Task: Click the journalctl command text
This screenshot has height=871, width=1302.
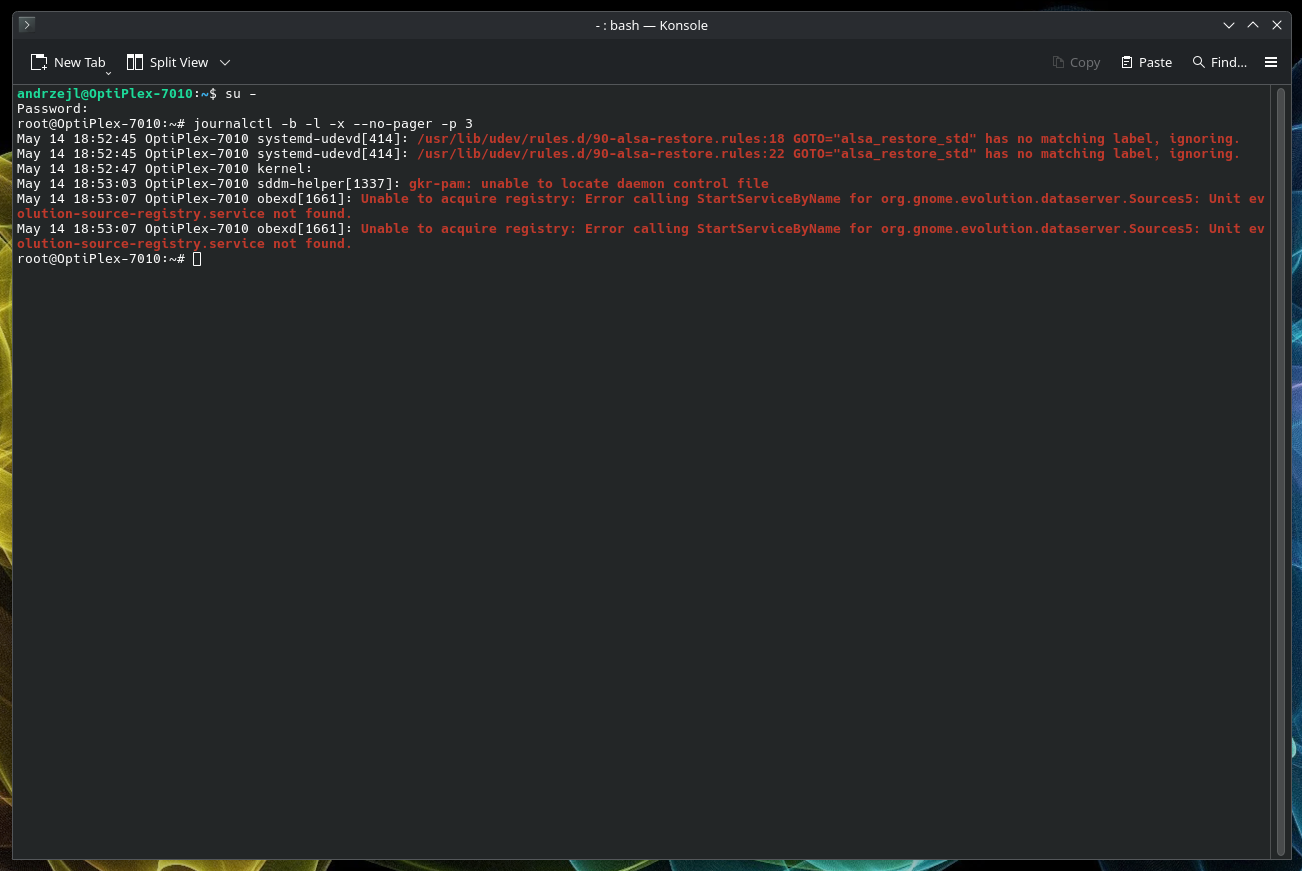Action: [333, 124]
